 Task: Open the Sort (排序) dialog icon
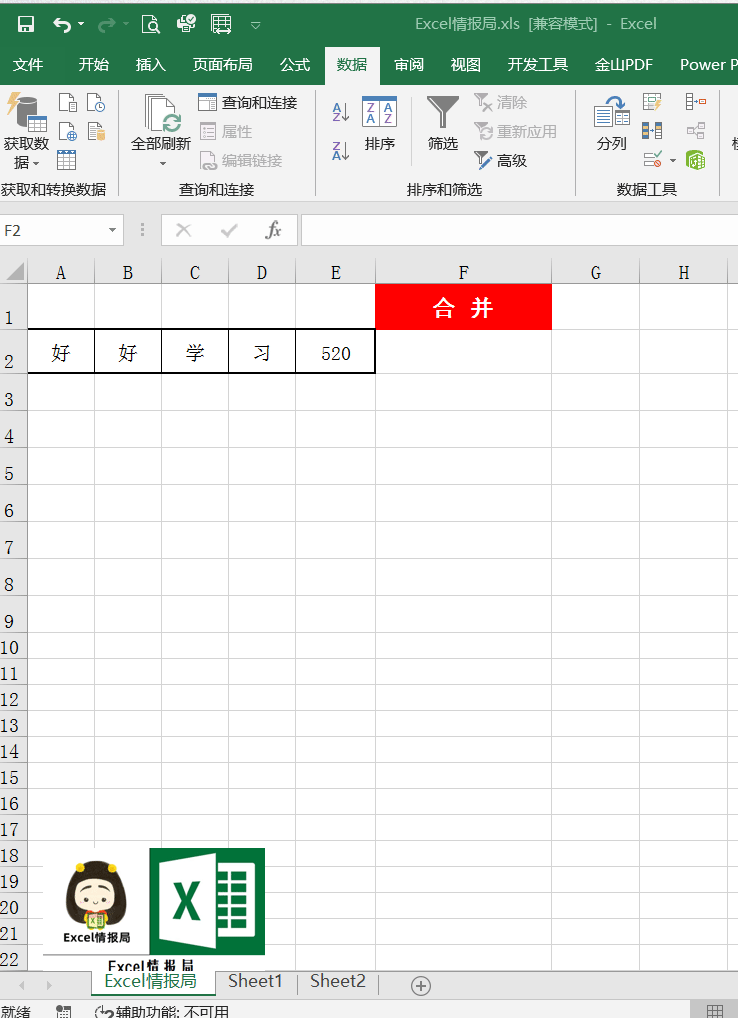(380, 112)
